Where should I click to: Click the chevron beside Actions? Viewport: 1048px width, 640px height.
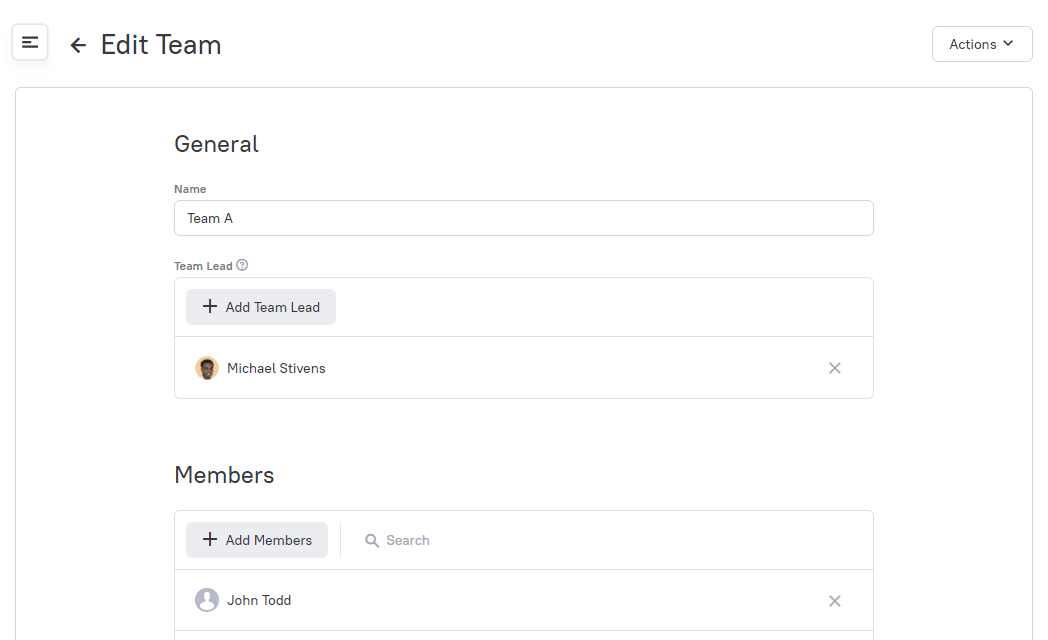[1008, 43]
